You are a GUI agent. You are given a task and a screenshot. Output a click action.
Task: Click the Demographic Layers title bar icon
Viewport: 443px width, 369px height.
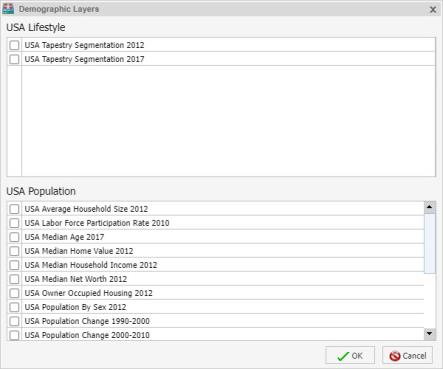click(8, 9)
